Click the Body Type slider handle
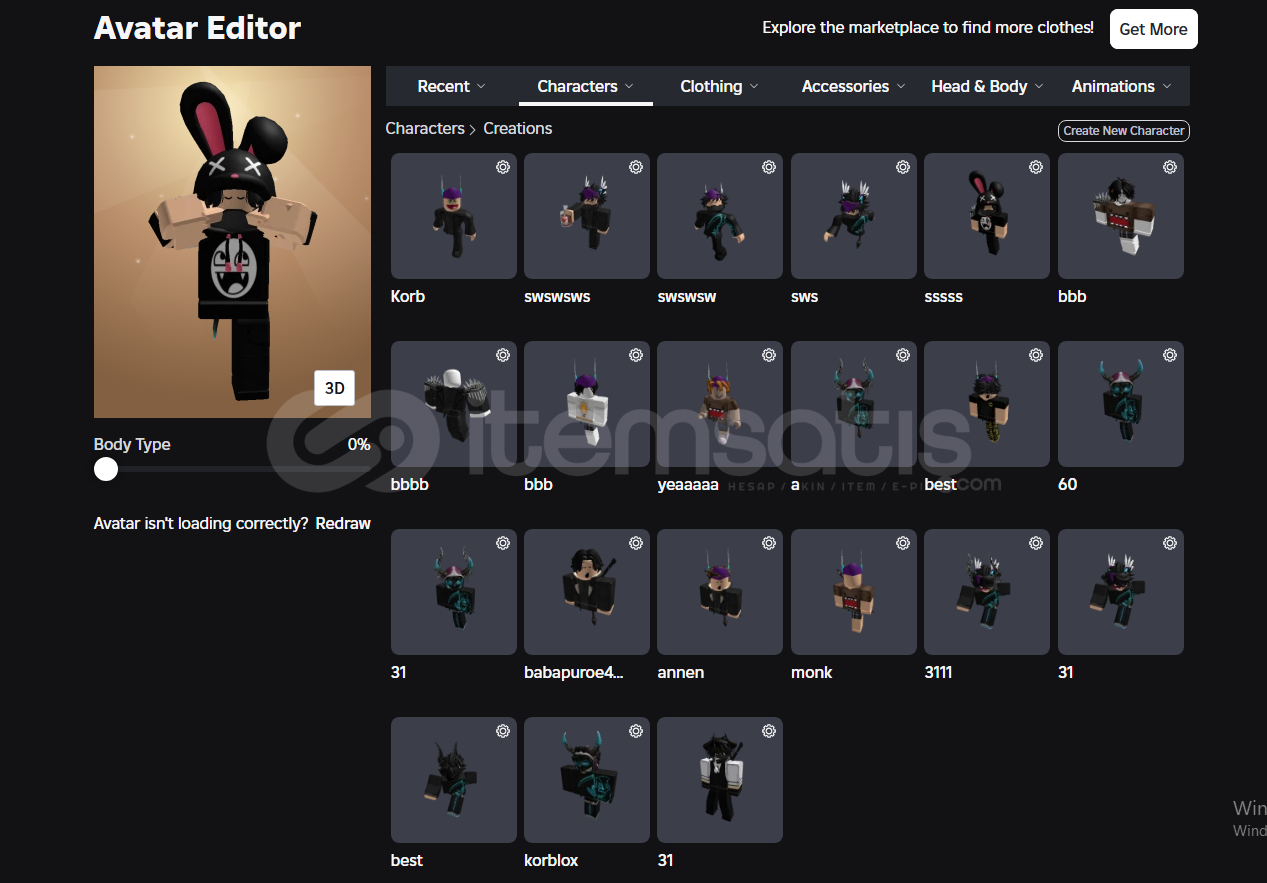This screenshot has height=883, width=1267. pyautogui.click(x=106, y=469)
